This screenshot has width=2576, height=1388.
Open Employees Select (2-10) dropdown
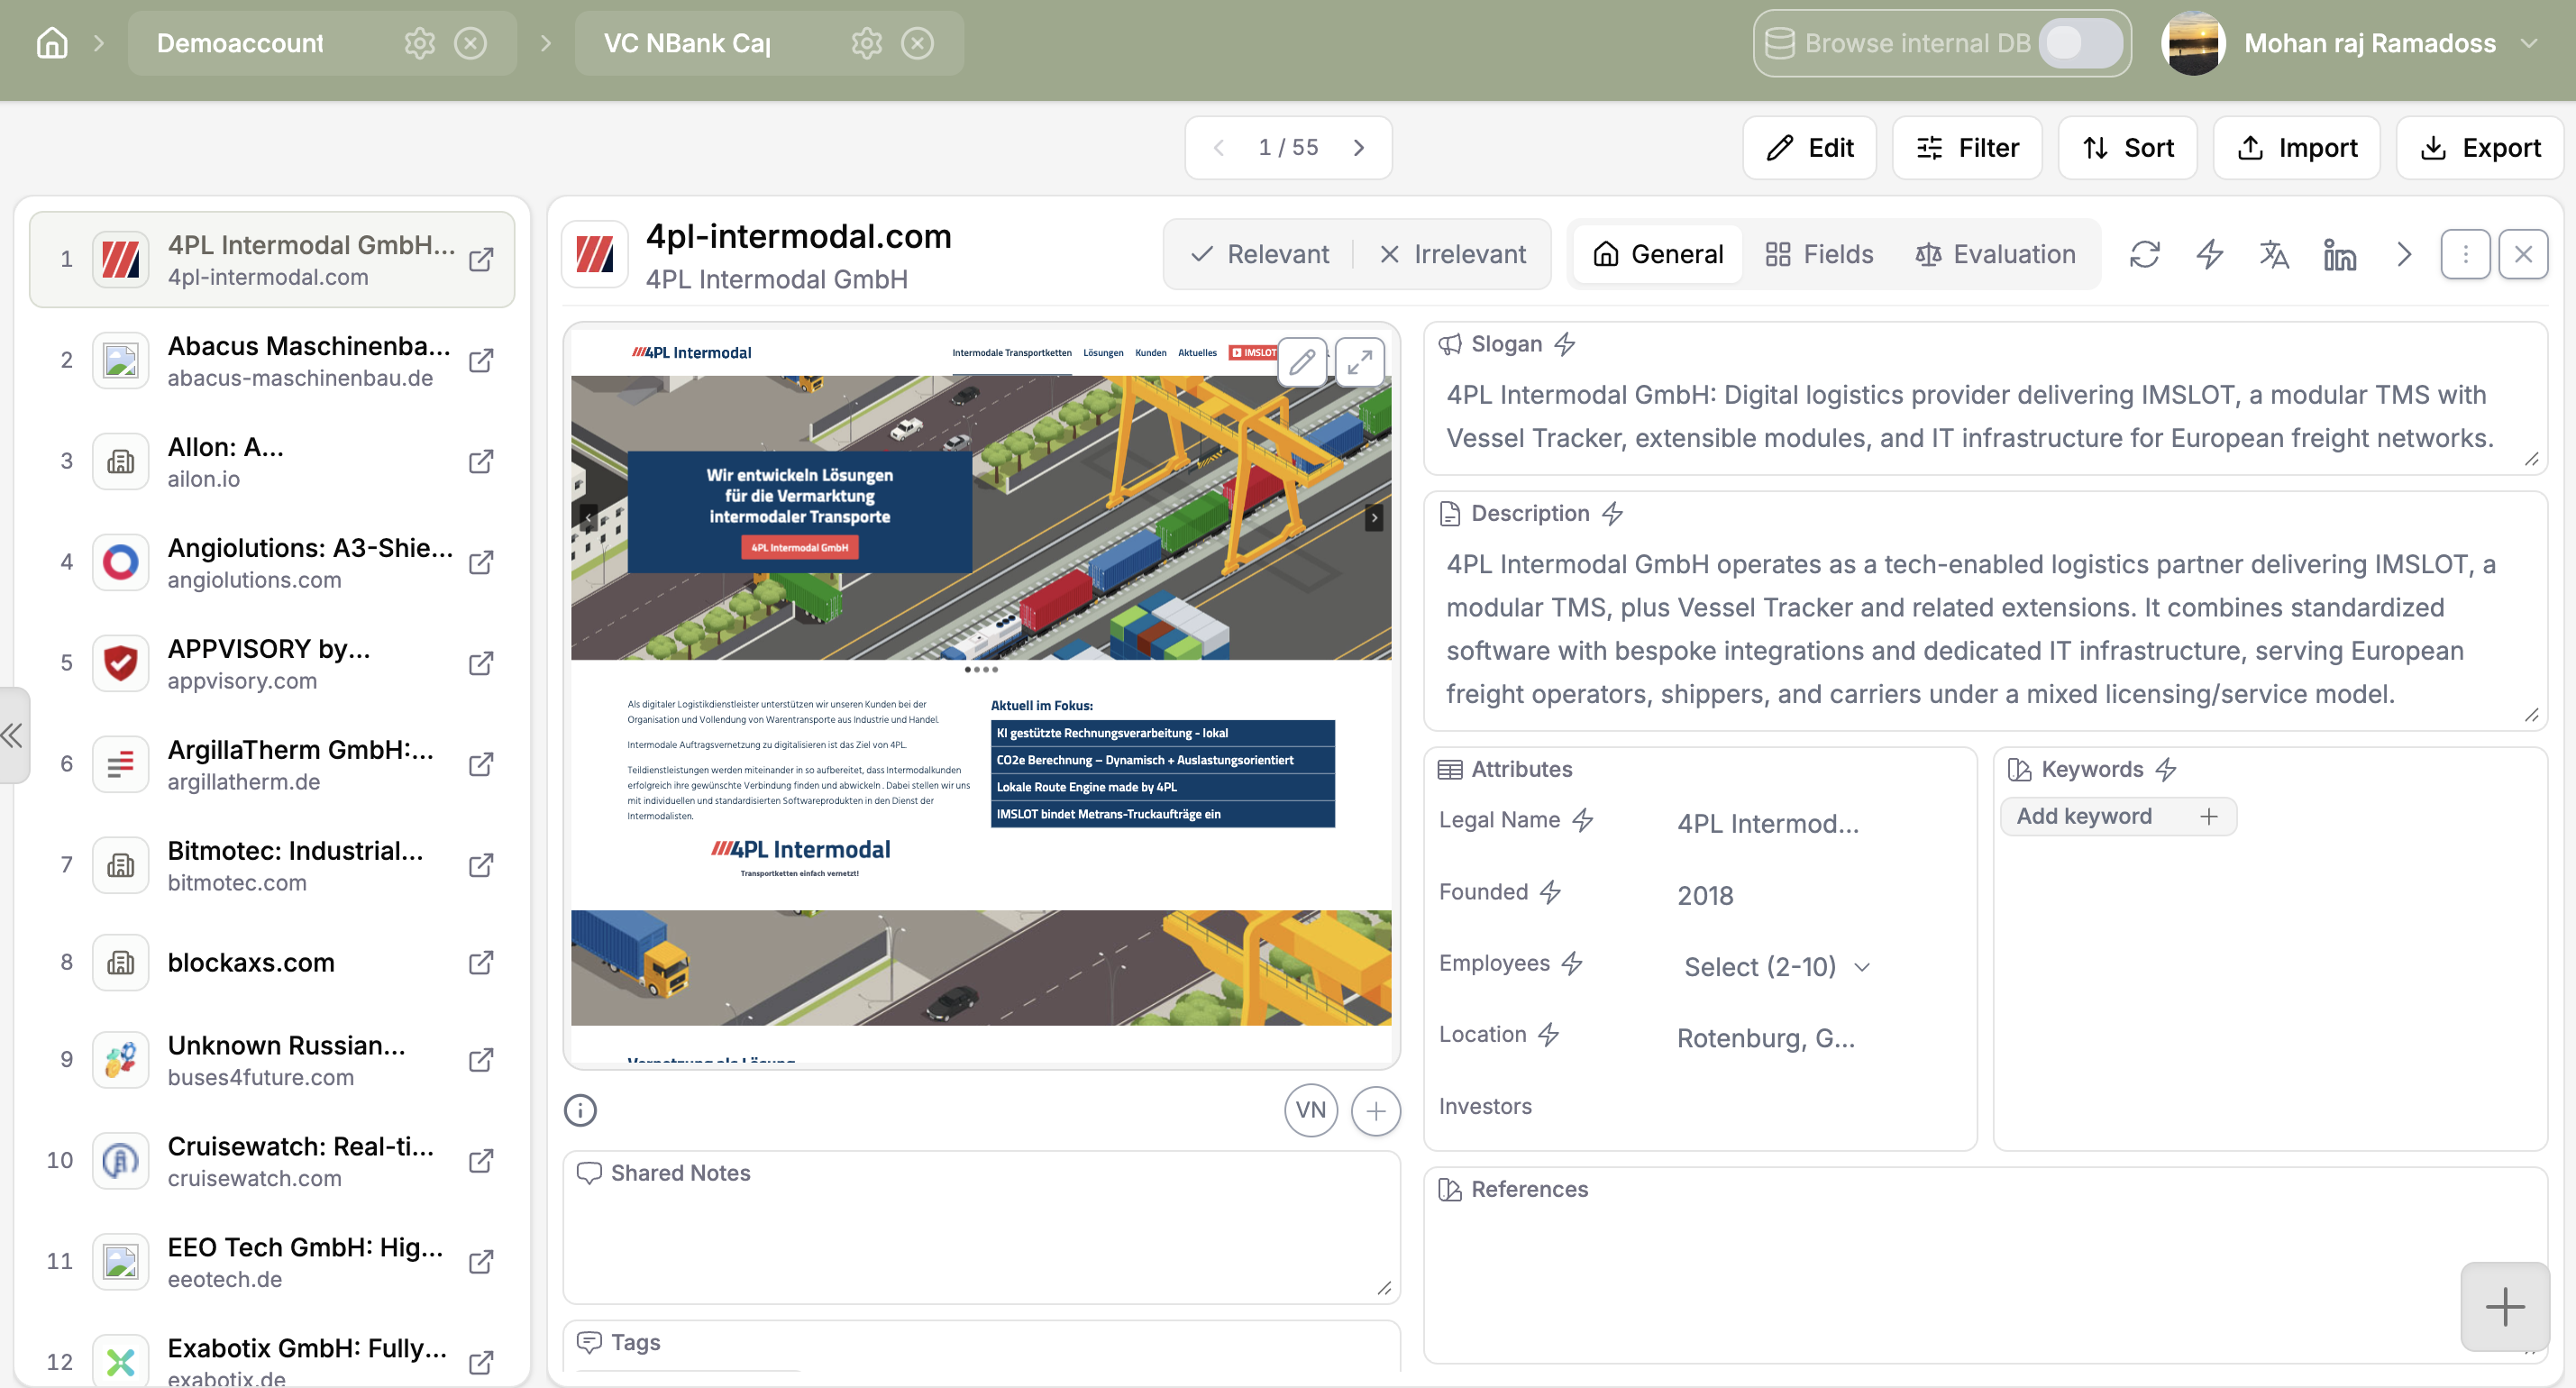pos(1777,967)
